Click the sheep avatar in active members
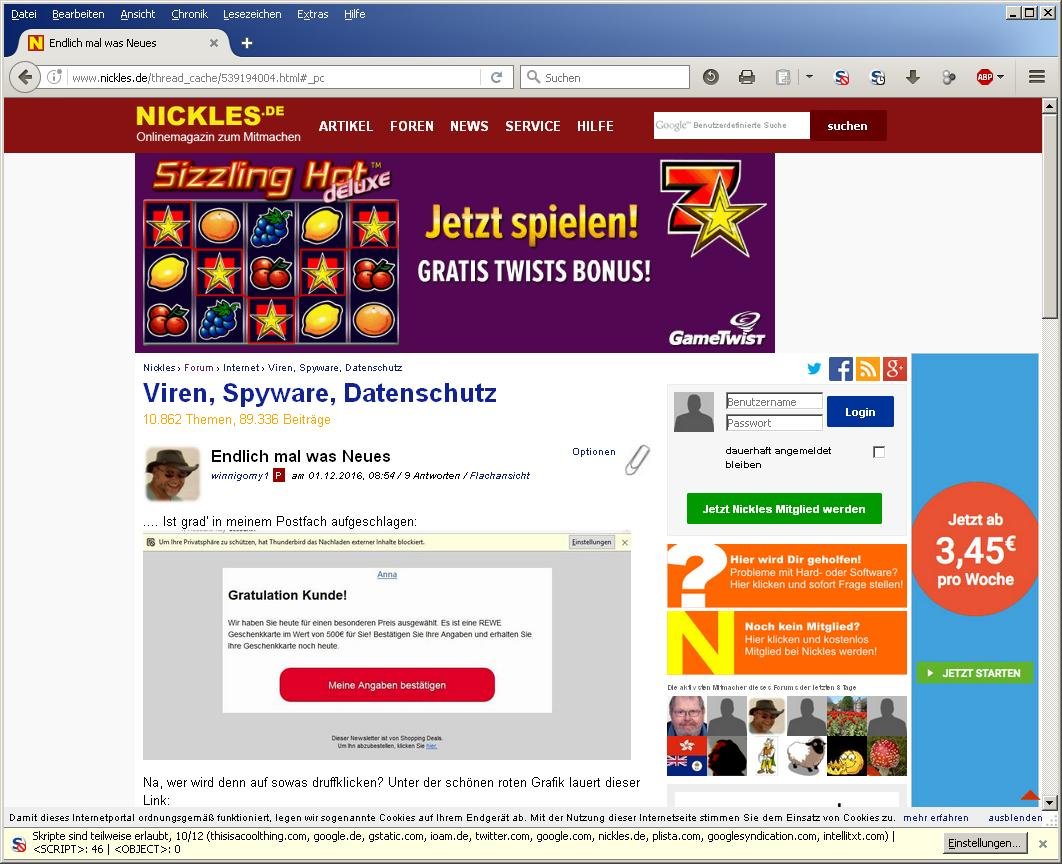The height and width of the screenshot is (864, 1062). coord(806,756)
